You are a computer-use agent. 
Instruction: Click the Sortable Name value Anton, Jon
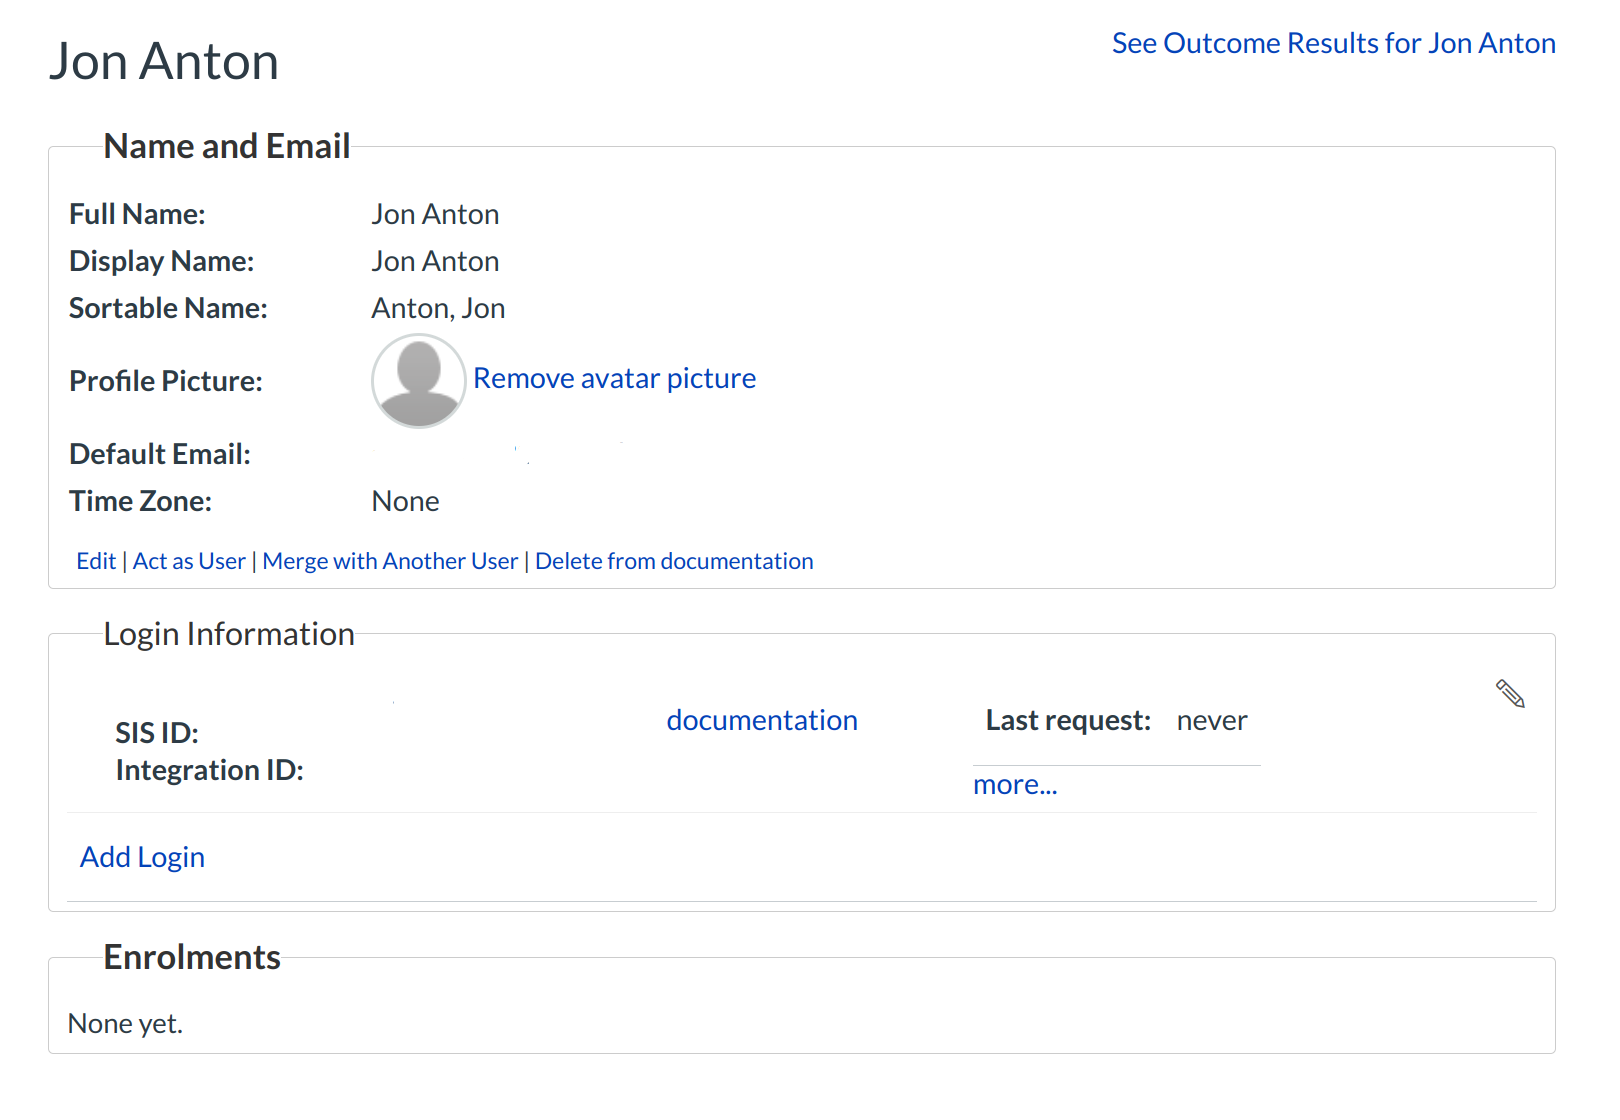coord(438,308)
